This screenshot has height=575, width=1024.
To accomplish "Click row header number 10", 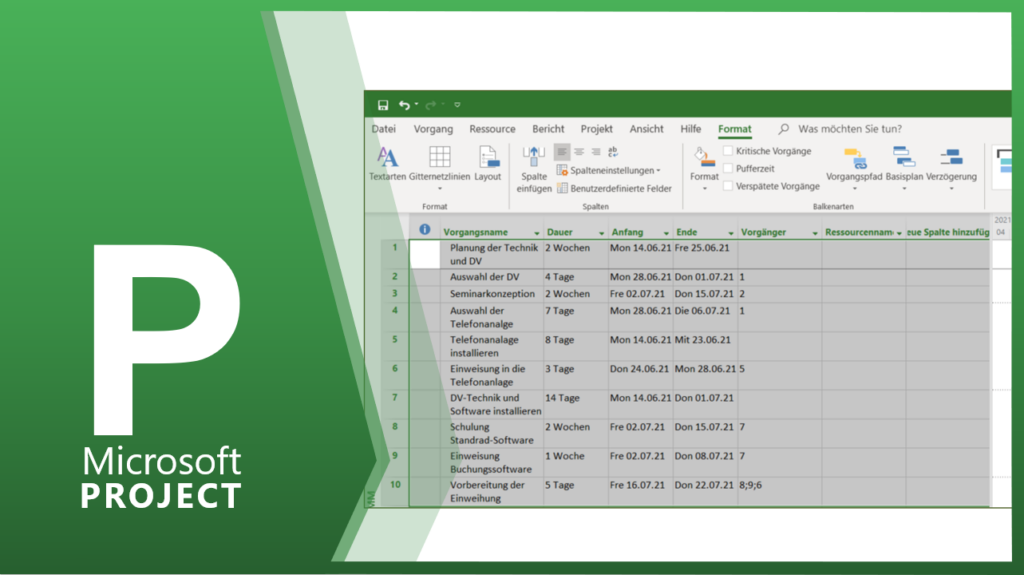I will [x=394, y=491].
